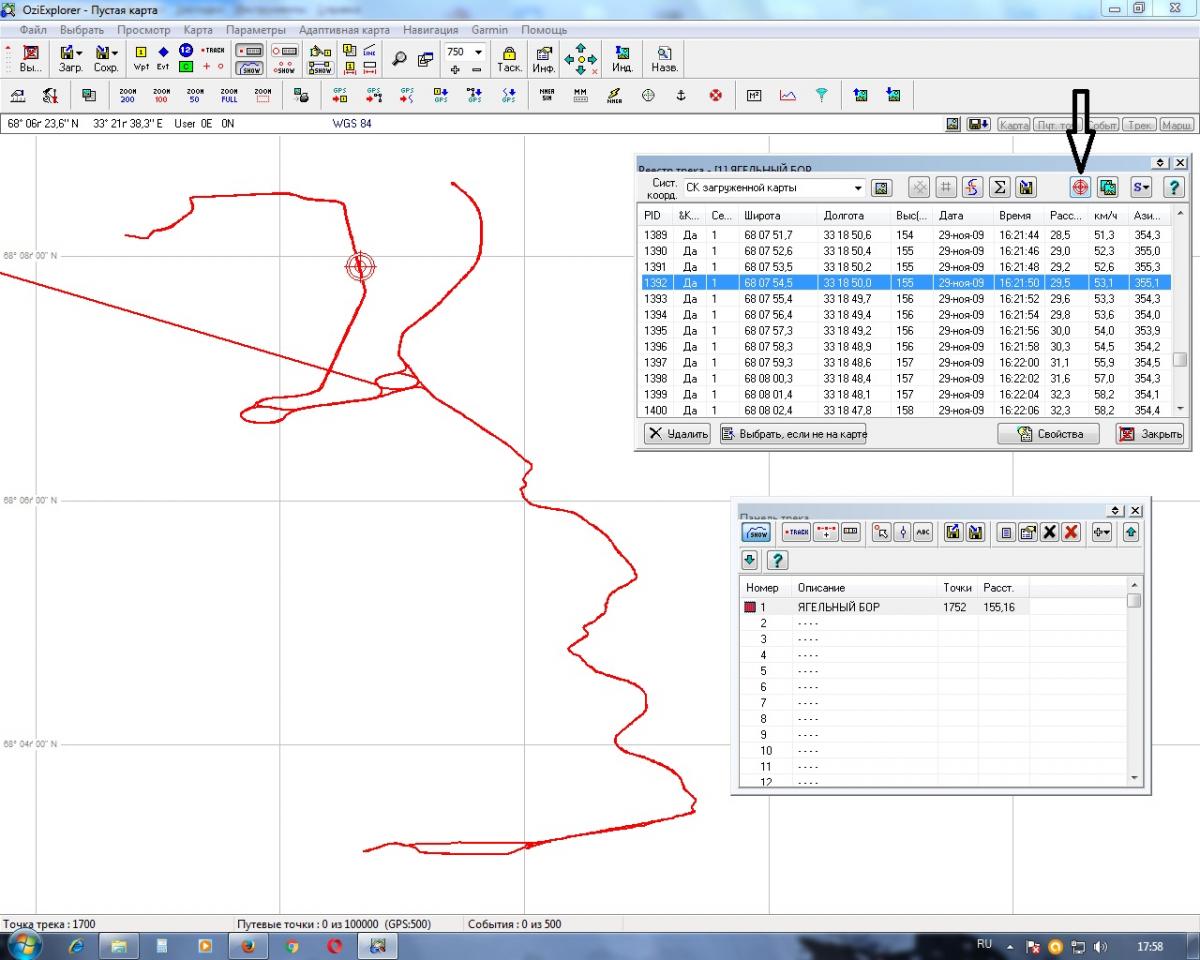Open the Garmin menu
1200x960 pixels.
click(490, 30)
